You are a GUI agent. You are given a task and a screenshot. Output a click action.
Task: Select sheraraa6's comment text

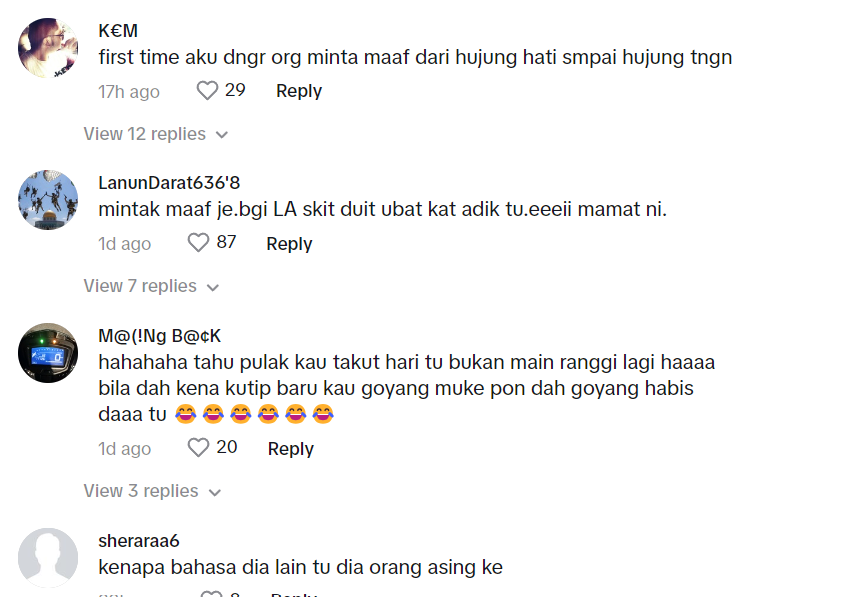click(x=300, y=567)
